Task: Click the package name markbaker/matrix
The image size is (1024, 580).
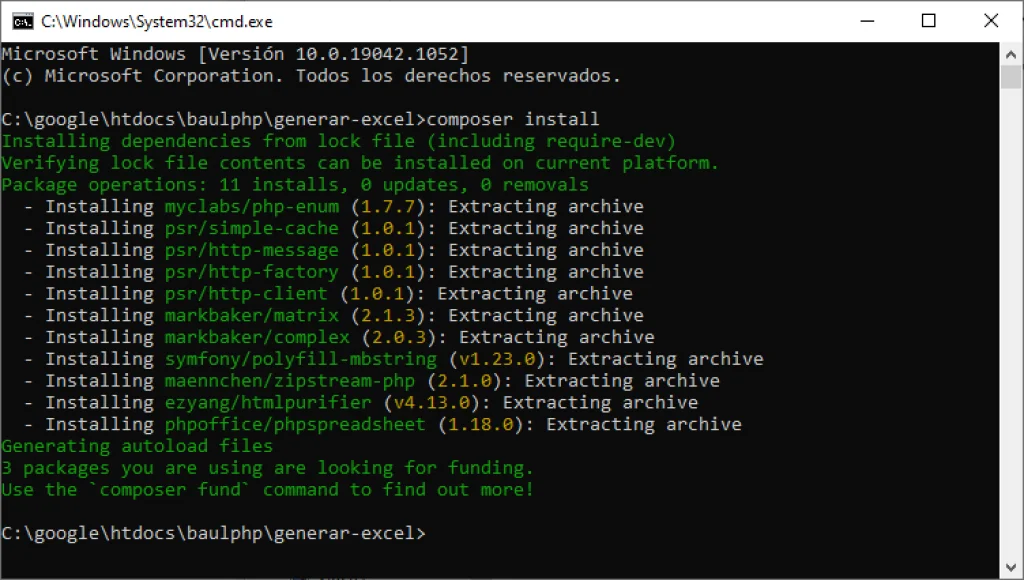Action: [251, 315]
